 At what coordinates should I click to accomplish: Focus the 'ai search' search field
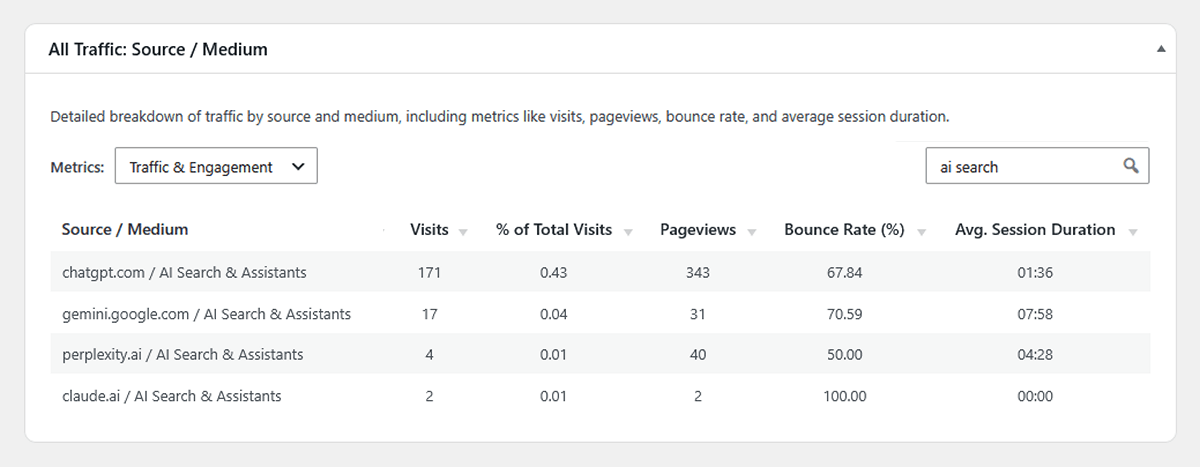click(x=1037, y=167)
